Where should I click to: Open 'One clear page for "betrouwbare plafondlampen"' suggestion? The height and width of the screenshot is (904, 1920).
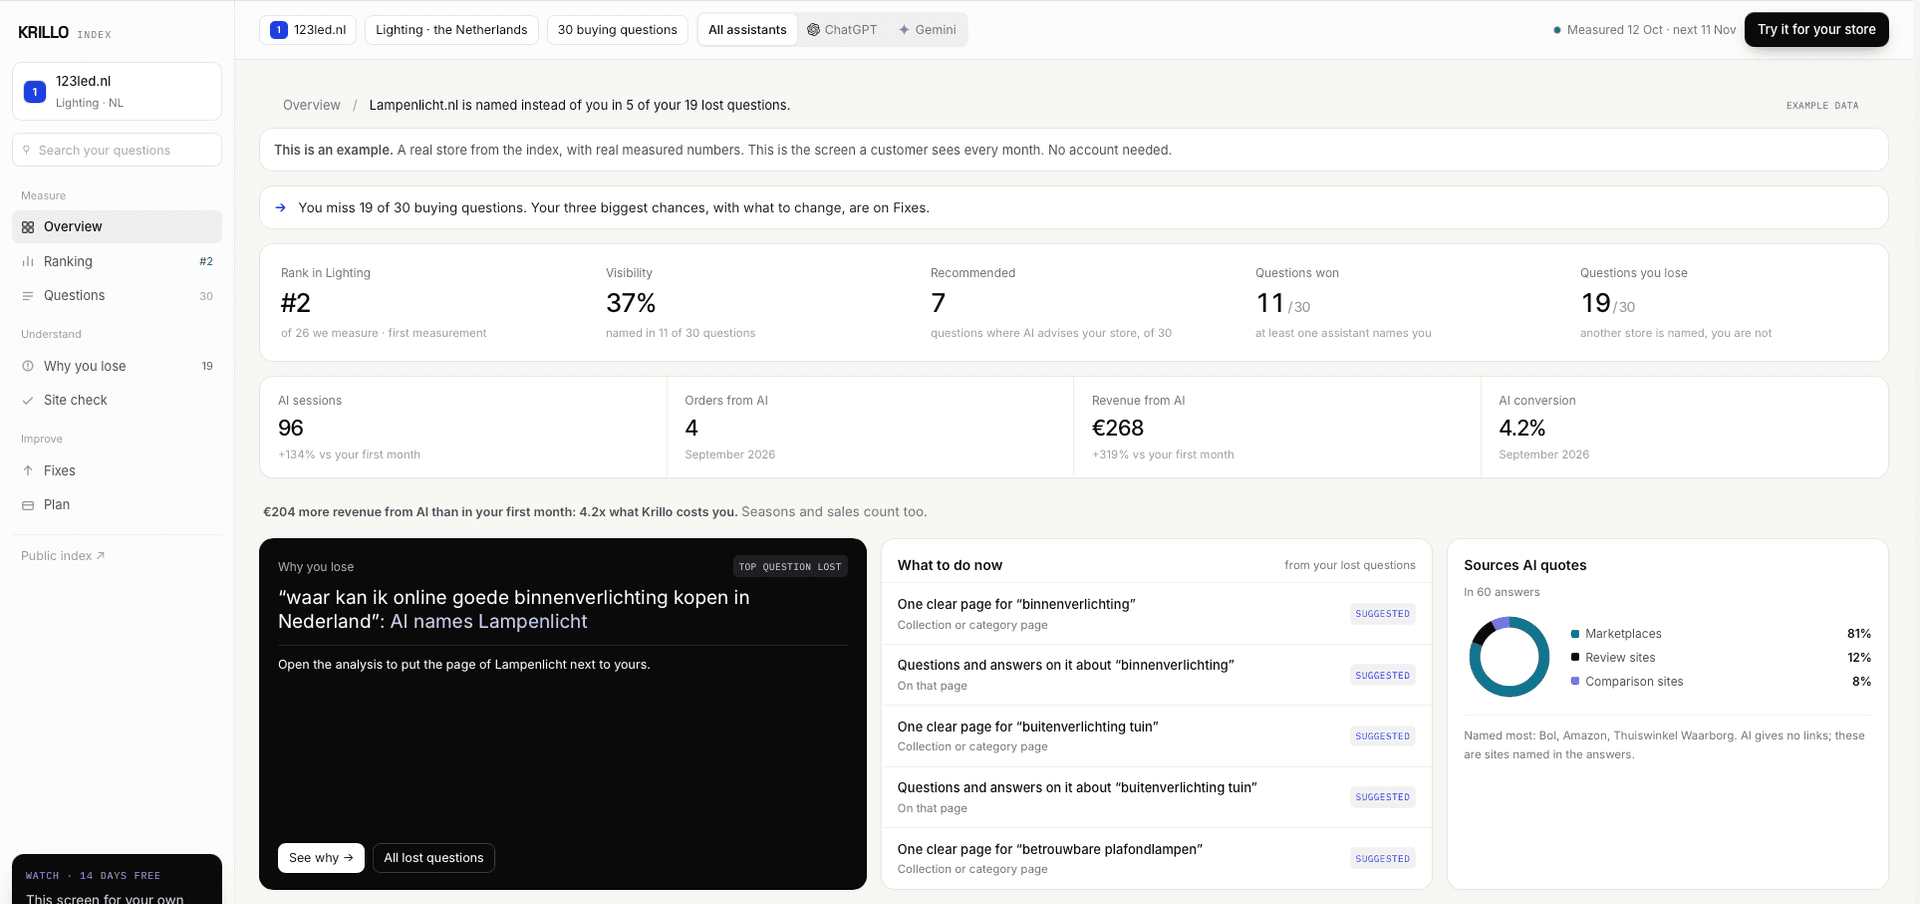tap(1156, 858)
